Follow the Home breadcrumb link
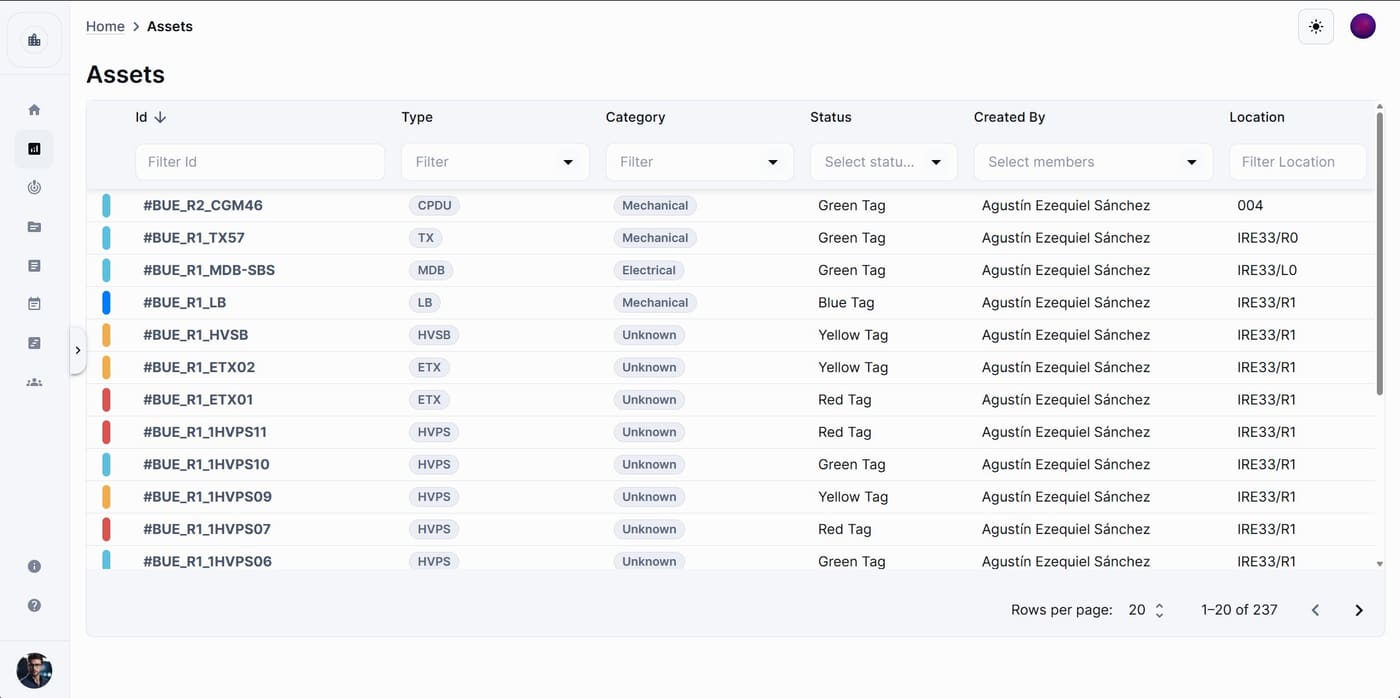This screenshot has width=1400, height=698. [x=105, y=27]
